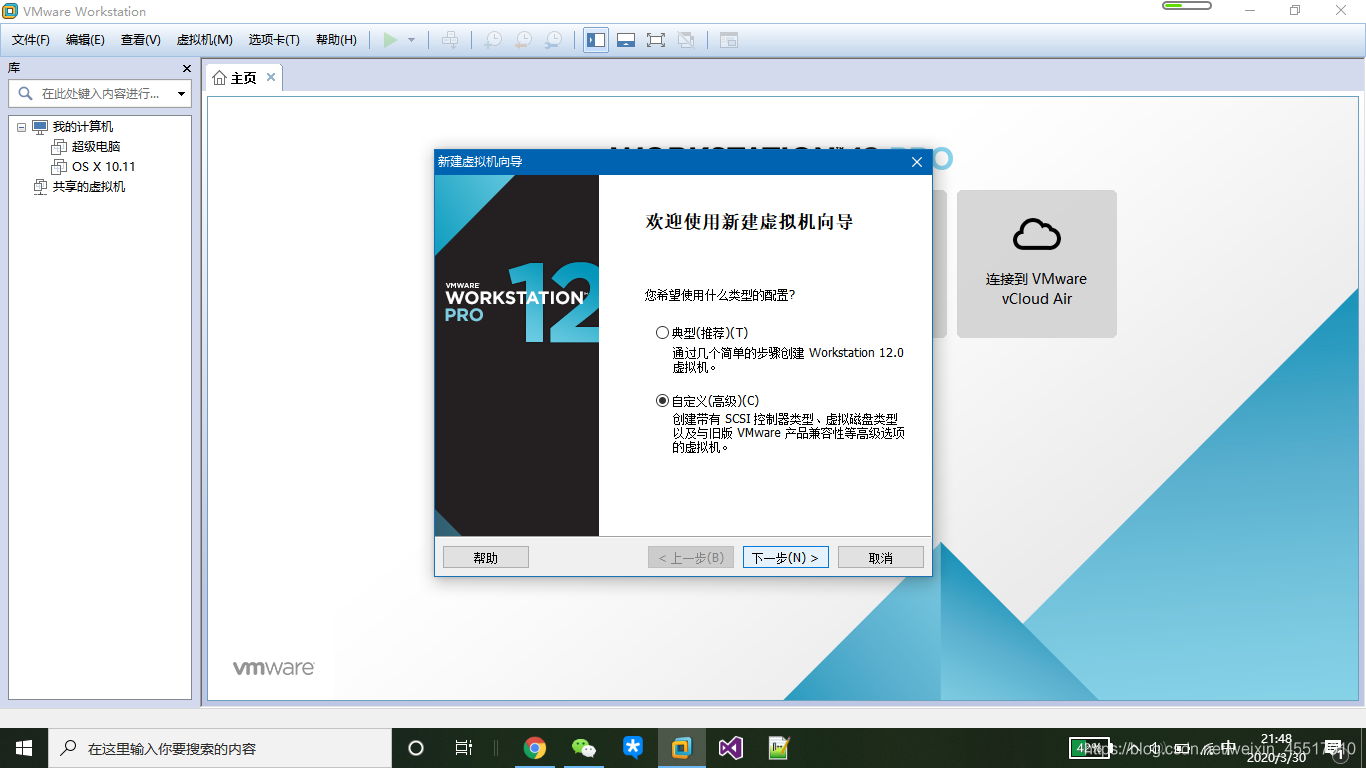
Task: Click the Revert to Snapshot icon
Action: [x=523, y=40]
